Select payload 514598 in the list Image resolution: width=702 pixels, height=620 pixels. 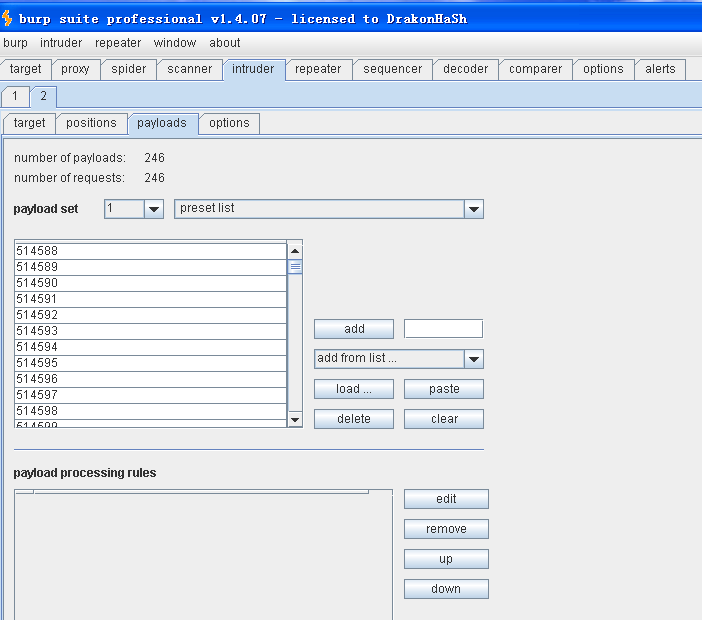(150, 411)
